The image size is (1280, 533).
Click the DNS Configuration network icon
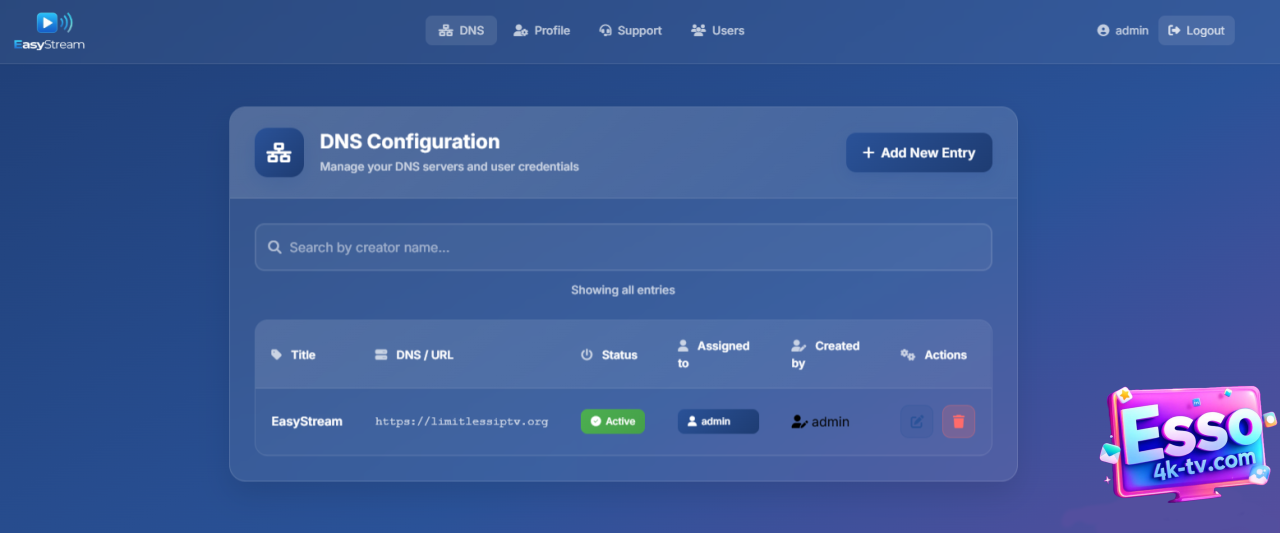(x=279, y=153)
